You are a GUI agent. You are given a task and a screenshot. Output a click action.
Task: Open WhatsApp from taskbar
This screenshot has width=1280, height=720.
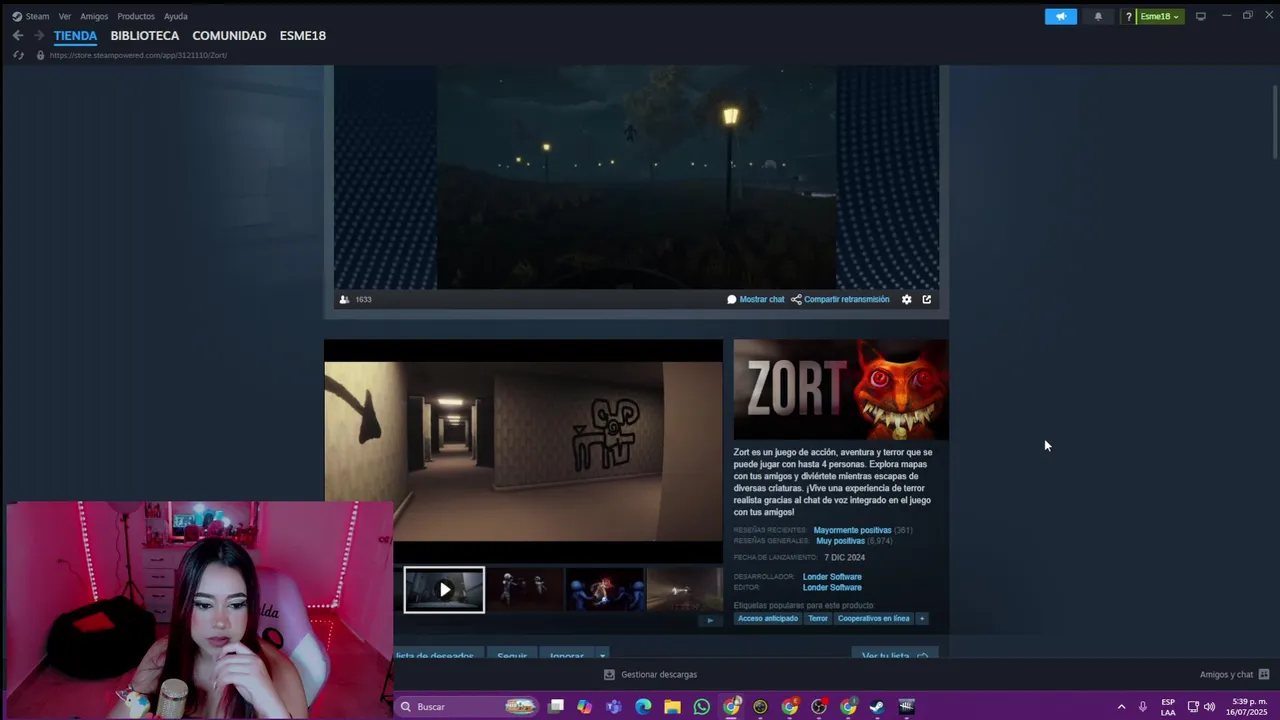(x=702, y=707)
